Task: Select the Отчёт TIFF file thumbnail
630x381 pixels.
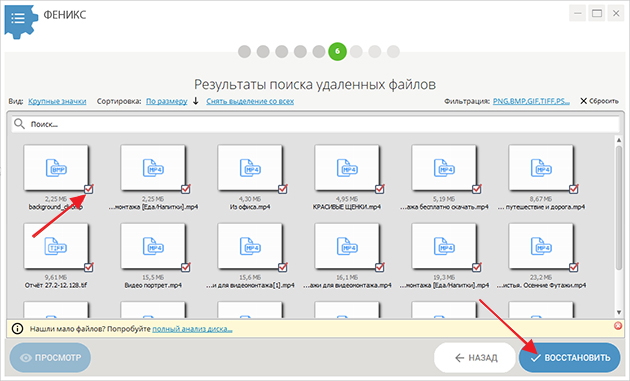Action: [x=56, y=246]
